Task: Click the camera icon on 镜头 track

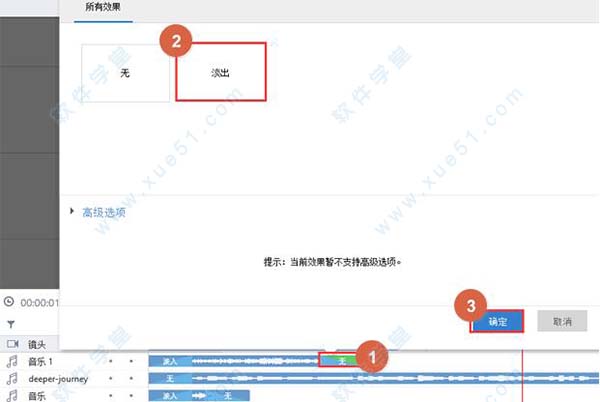Action: 13,343
